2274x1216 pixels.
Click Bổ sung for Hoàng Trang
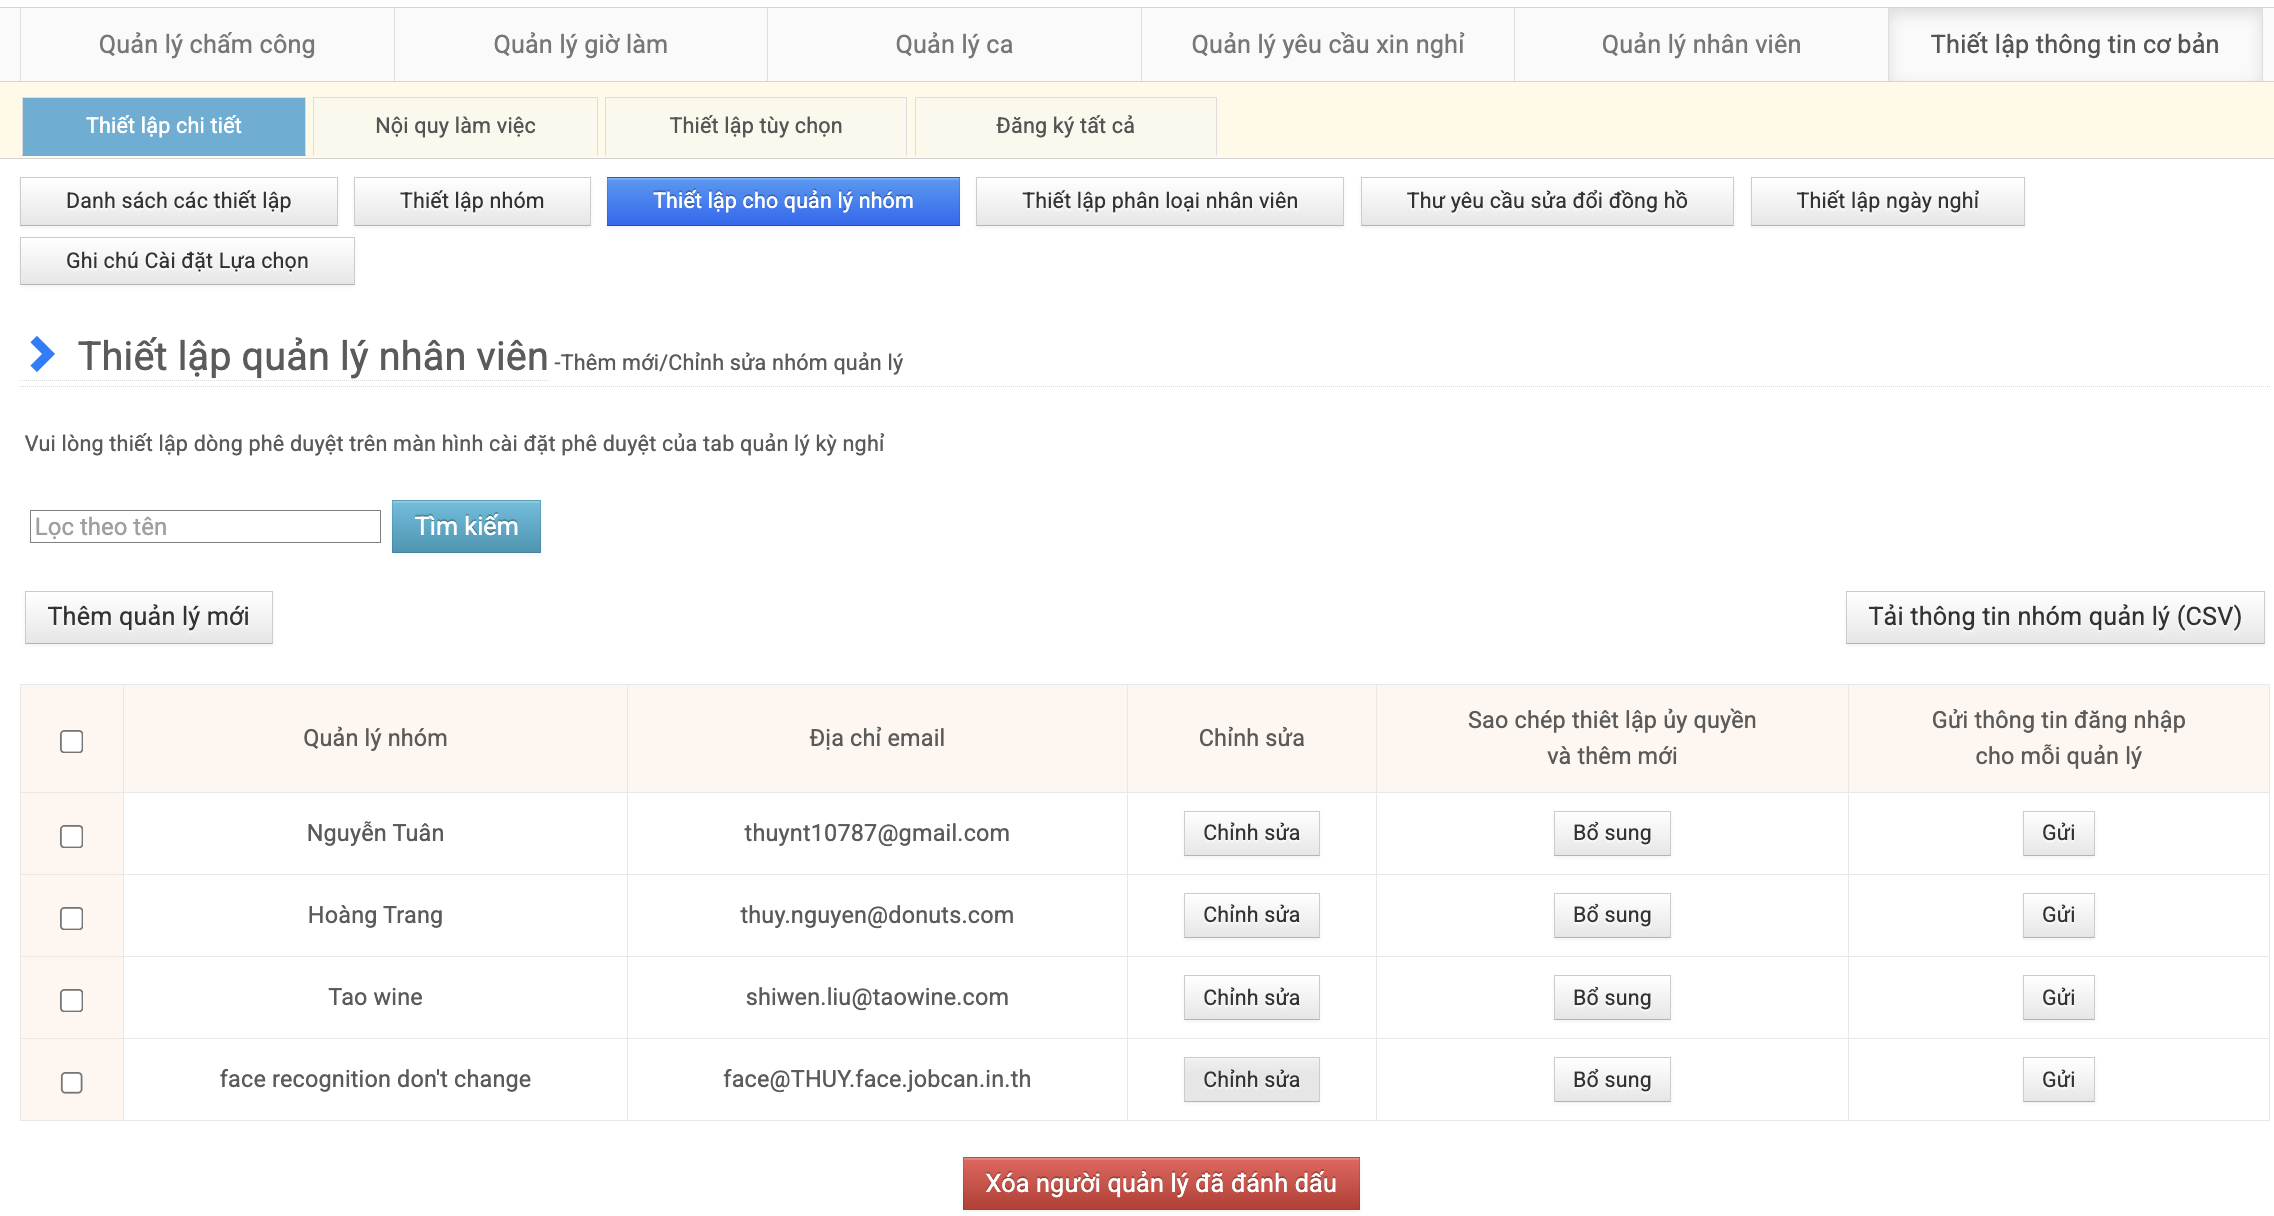click(x=1611, y=915)
